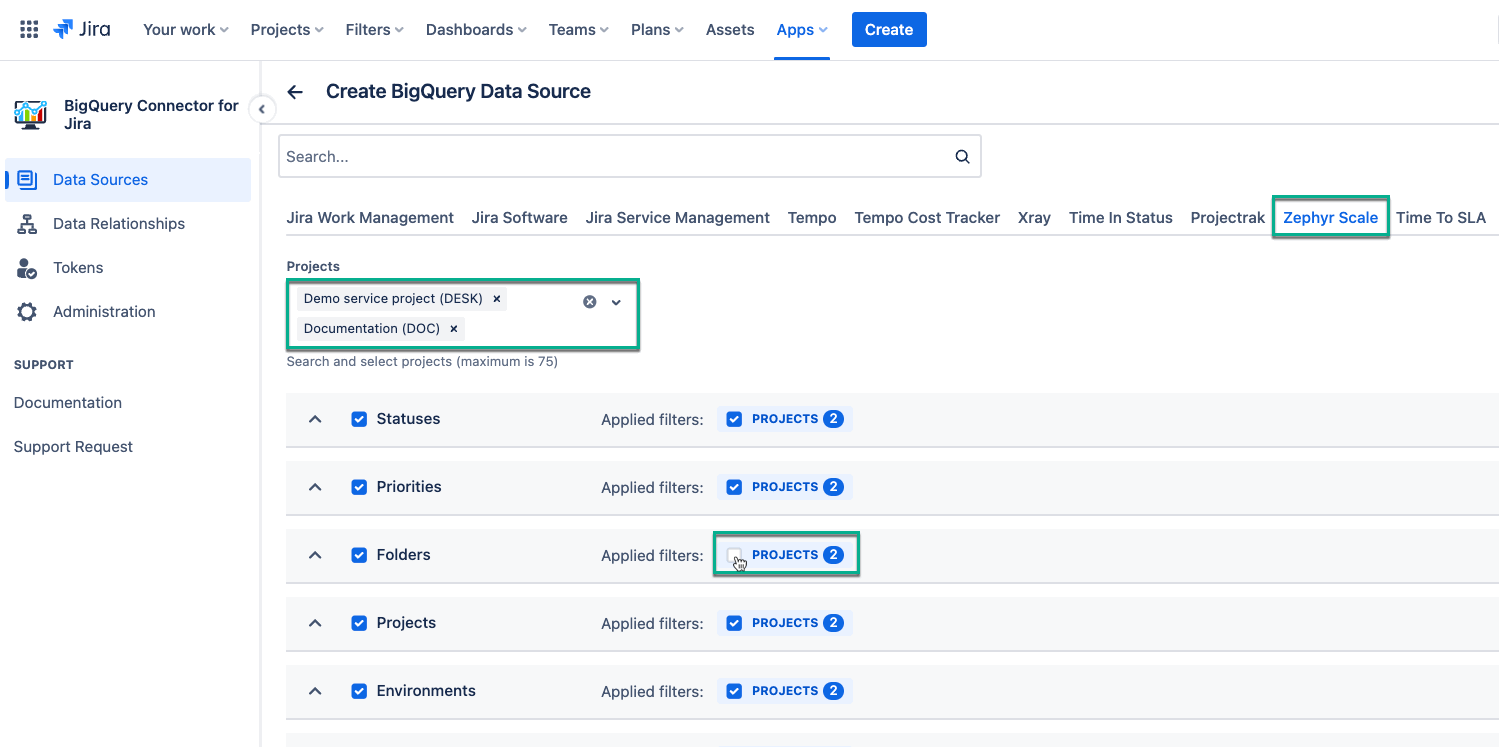
Task: Open the Projects selector dropdown arrow
Action: tap(616, 302)
